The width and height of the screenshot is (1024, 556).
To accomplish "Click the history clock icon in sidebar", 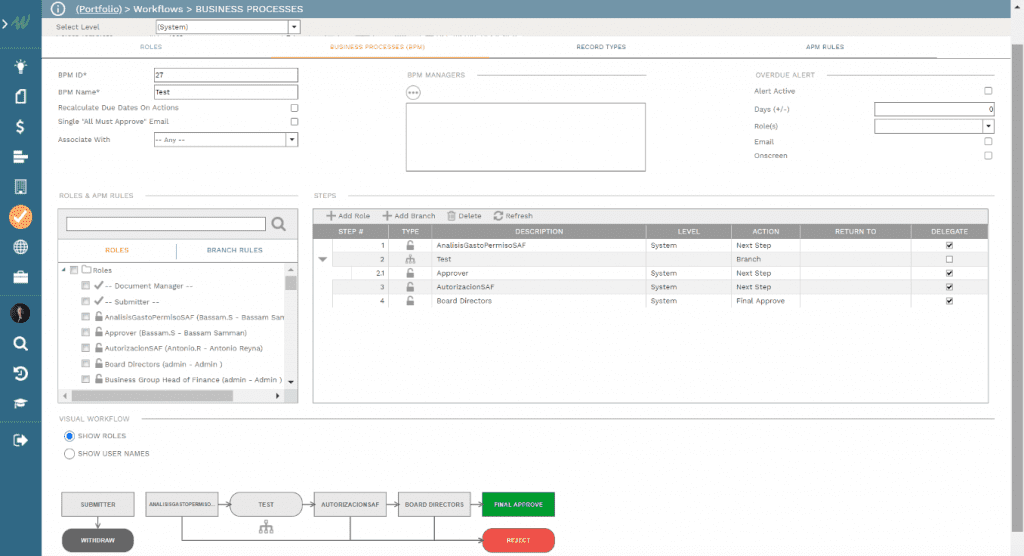I will [x=20, y=373].
